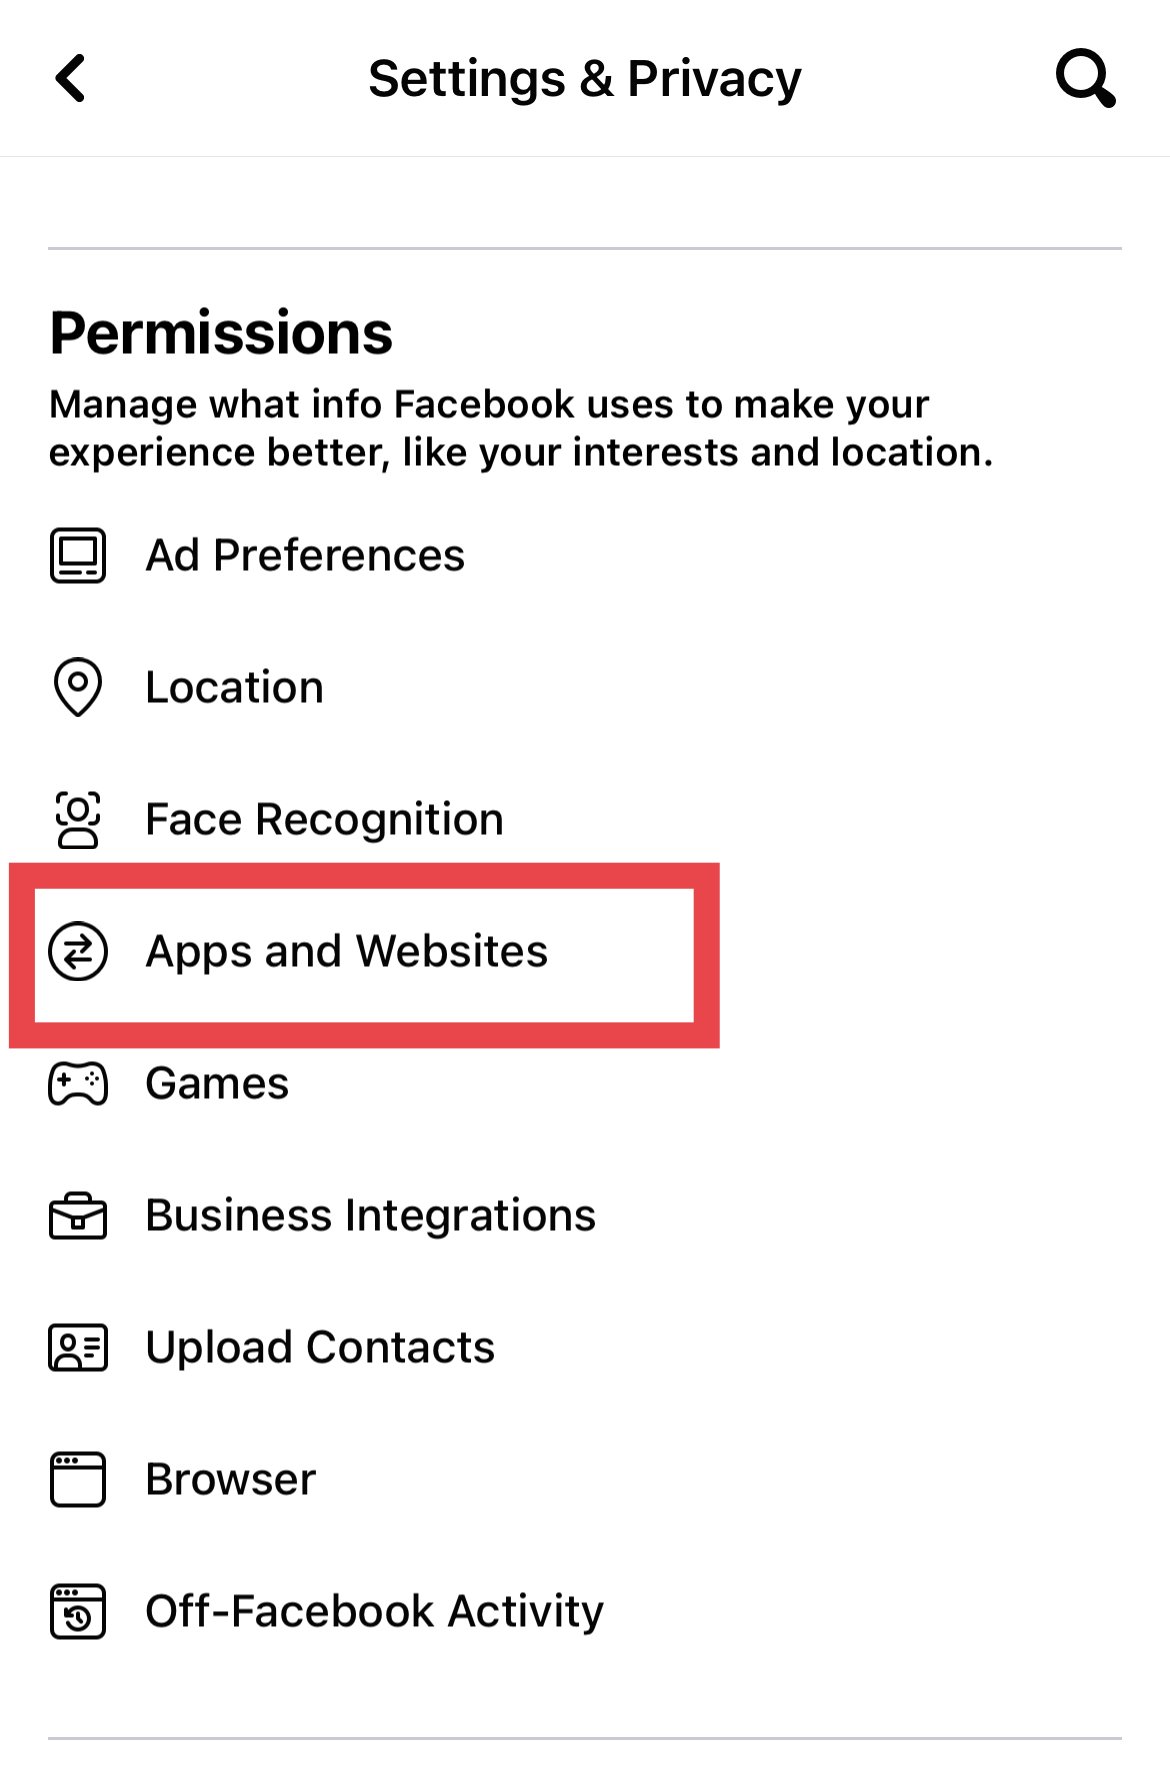Open Ad Preferences settings

coord(304,556)
